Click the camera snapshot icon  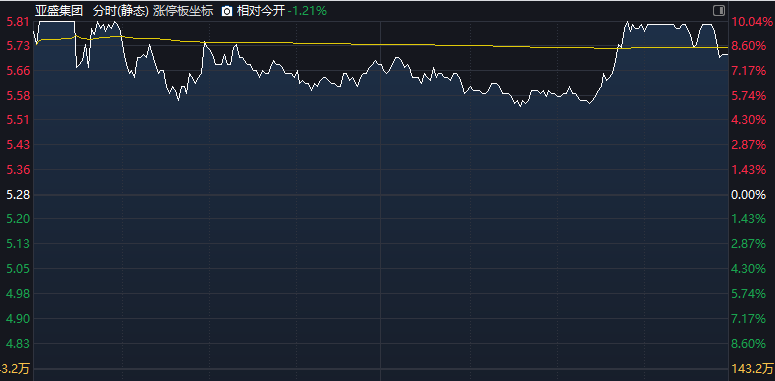[x=227, y=11]
